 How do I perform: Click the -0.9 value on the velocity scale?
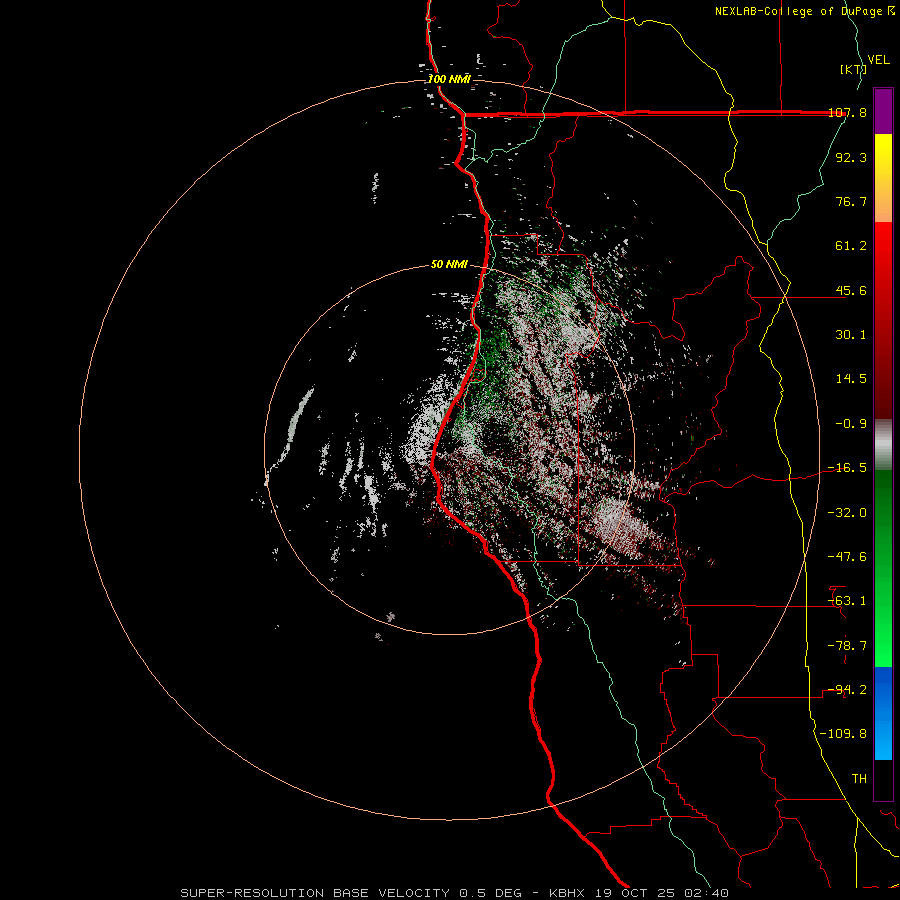(x=851, y=424)
